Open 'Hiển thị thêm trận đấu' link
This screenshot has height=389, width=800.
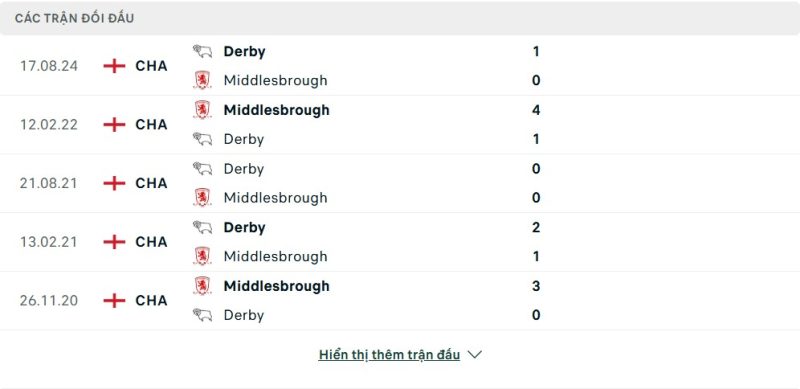coord(389,355)
